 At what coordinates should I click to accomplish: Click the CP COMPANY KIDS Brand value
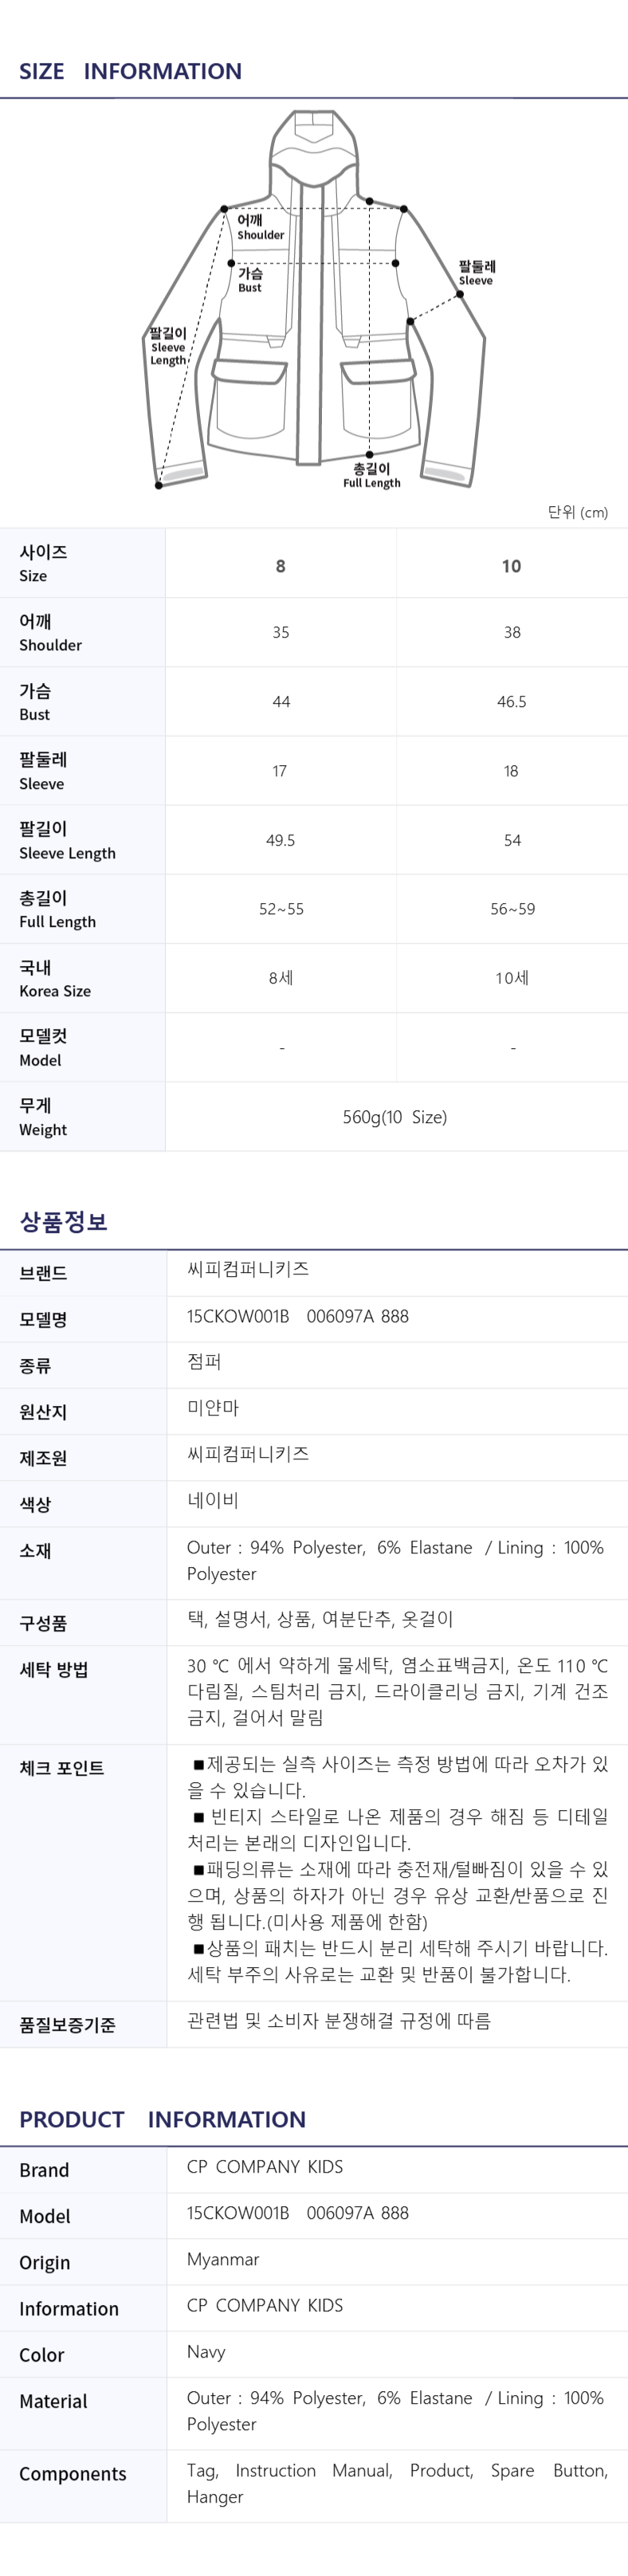(x=265, y=2166)
